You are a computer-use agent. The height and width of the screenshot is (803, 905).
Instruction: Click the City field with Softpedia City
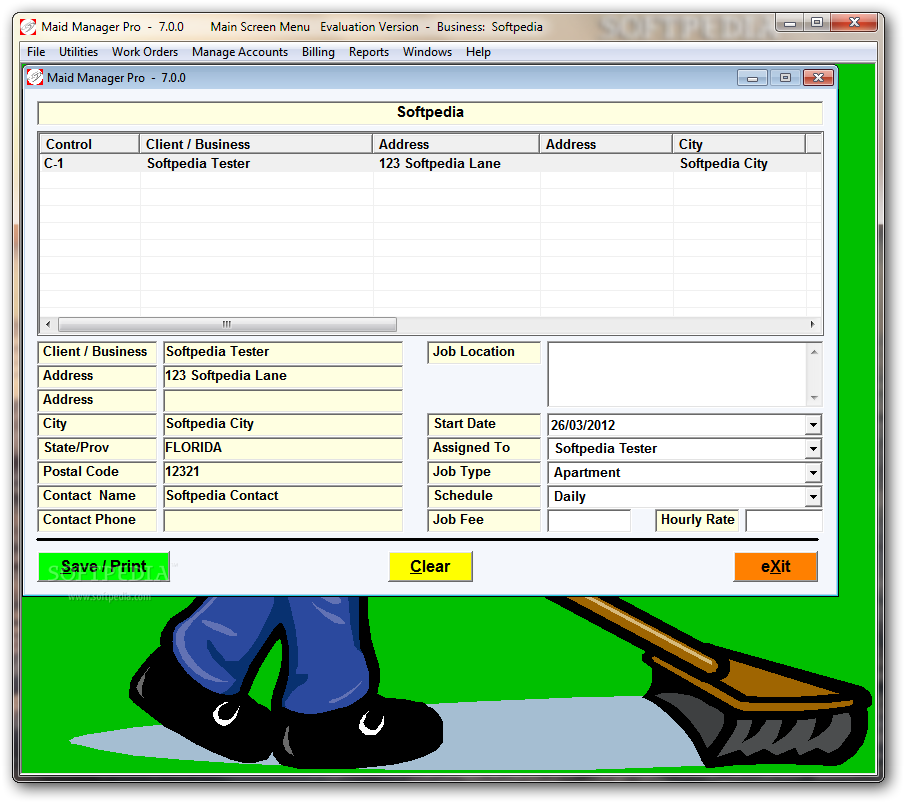click(x=283, y=424)
